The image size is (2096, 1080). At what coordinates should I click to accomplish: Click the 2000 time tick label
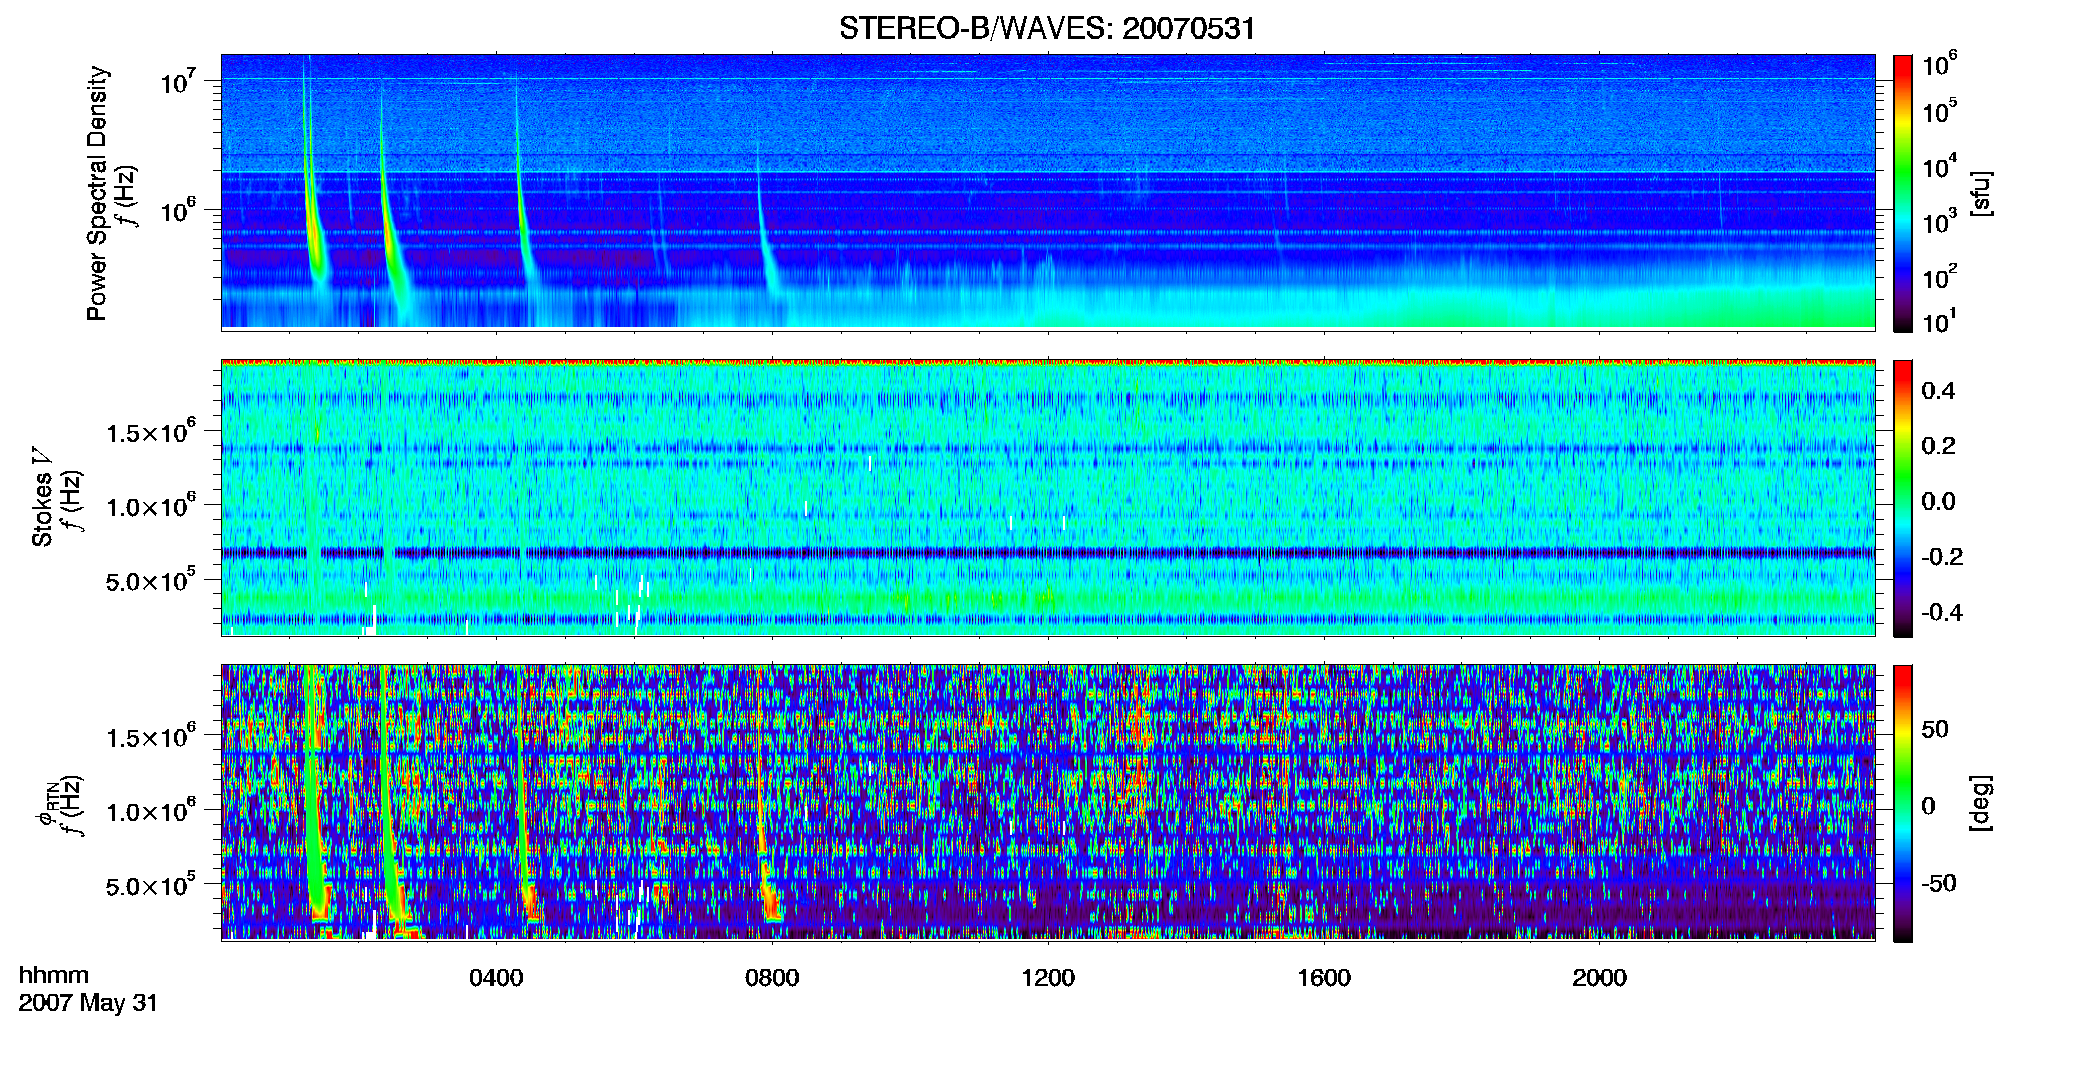[1599, 977]
